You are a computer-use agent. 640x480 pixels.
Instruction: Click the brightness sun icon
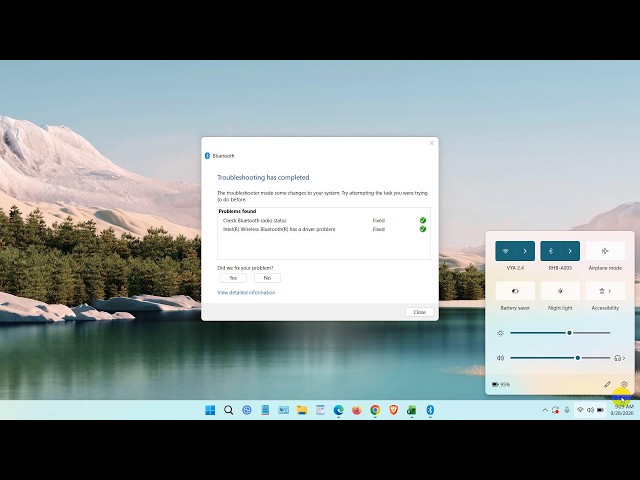tap(500, 333)
